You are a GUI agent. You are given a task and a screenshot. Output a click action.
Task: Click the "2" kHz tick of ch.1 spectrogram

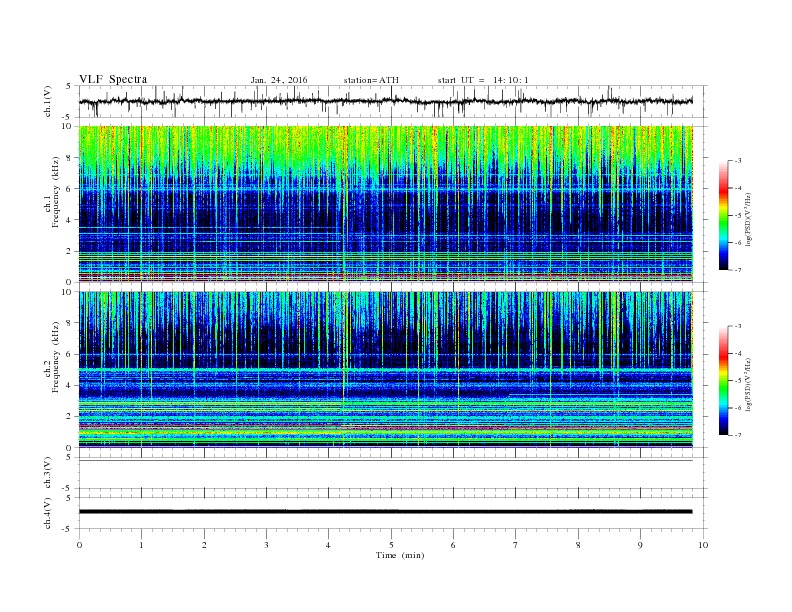[x=70, y=251]
